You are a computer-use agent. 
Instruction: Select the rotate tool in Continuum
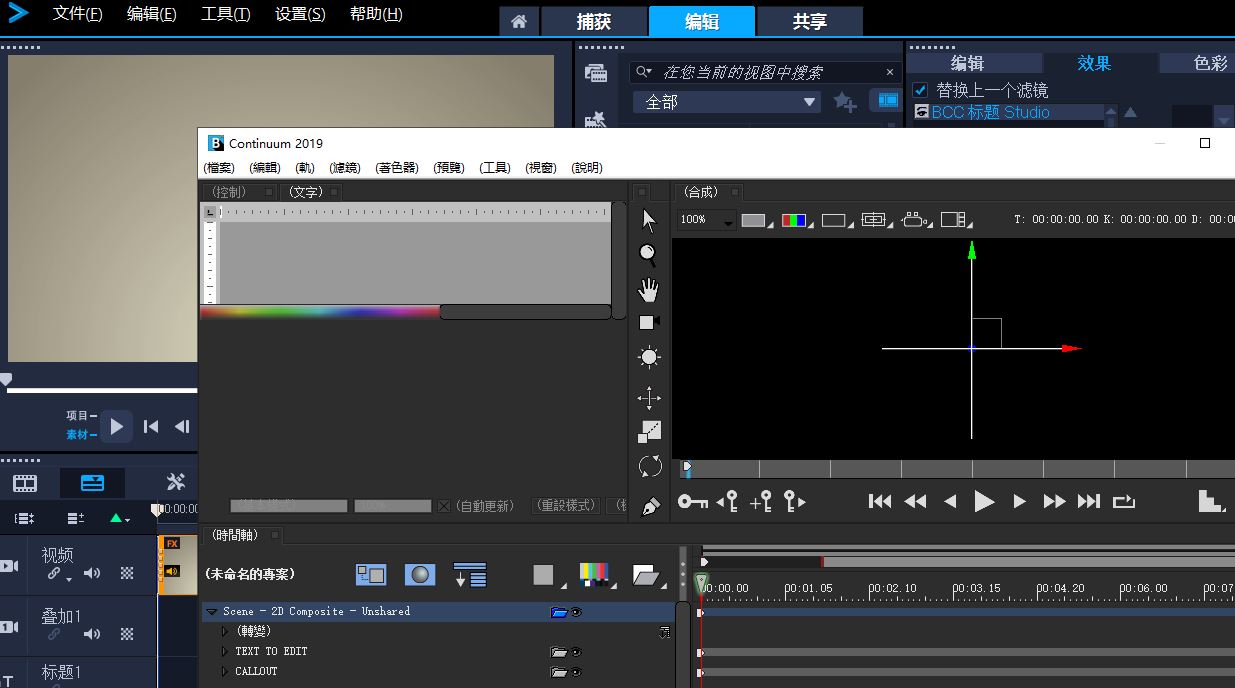pos(650,466)
